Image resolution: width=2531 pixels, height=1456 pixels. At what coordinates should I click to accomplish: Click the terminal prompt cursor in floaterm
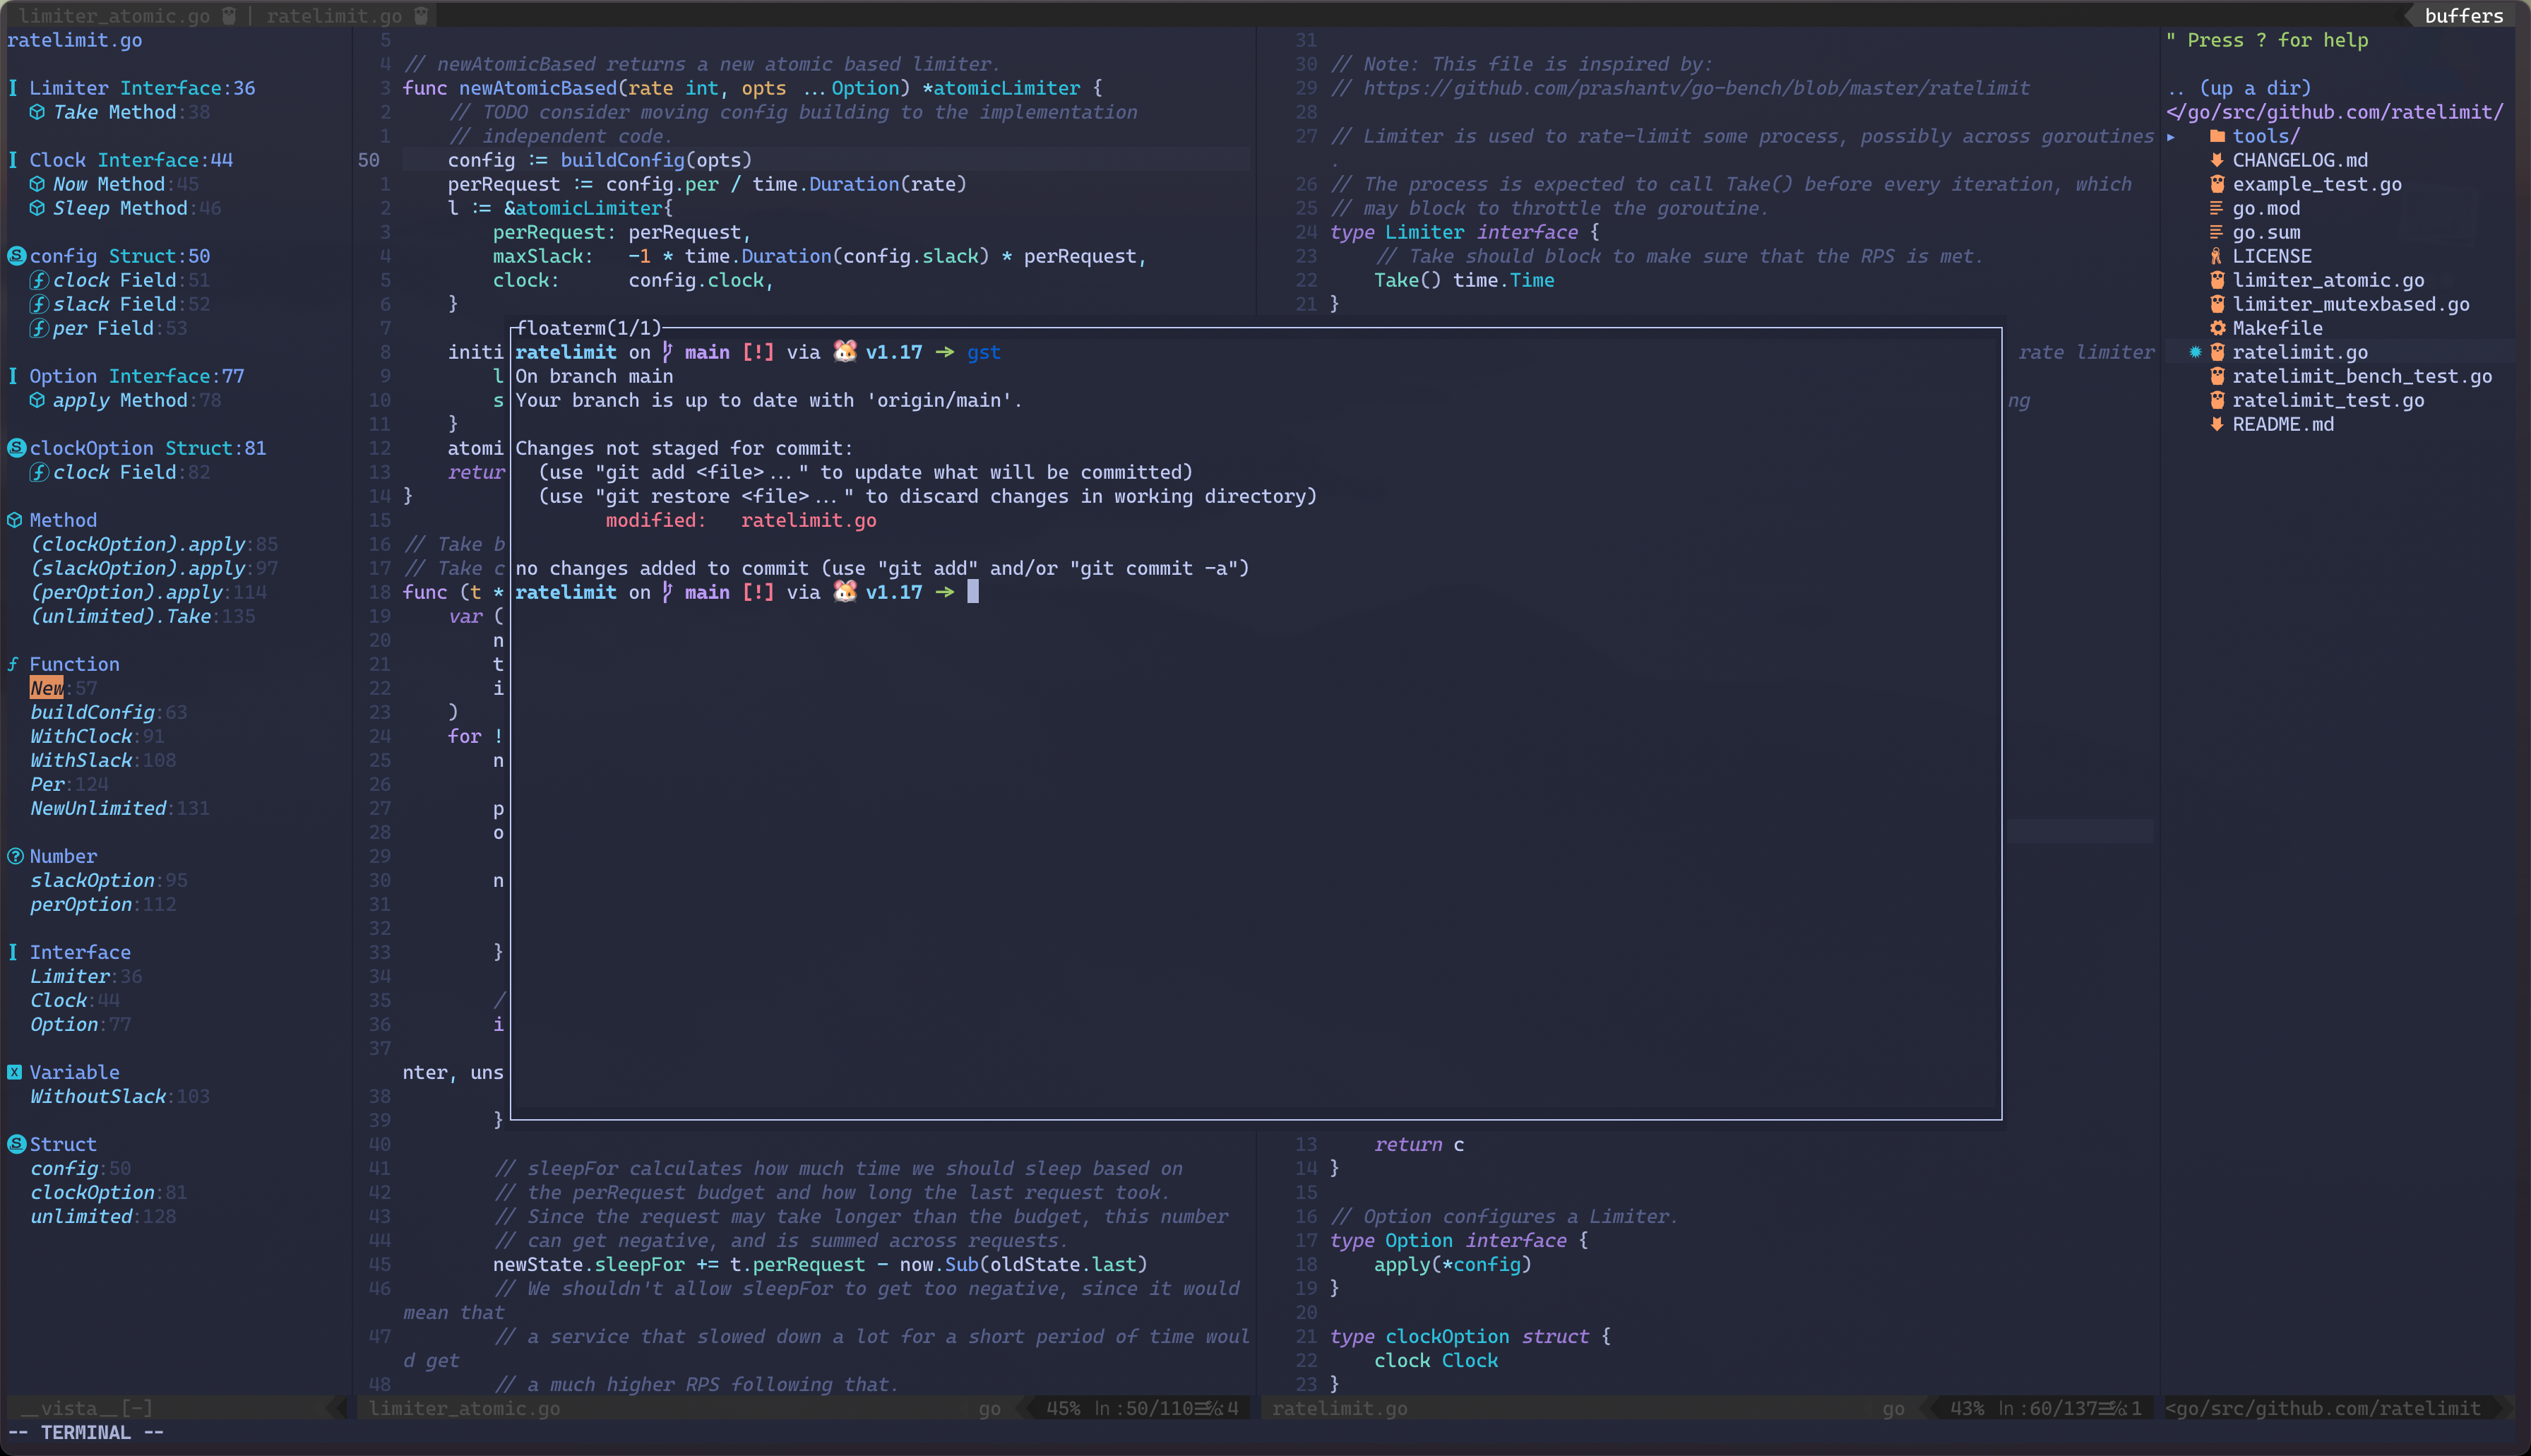972,592
